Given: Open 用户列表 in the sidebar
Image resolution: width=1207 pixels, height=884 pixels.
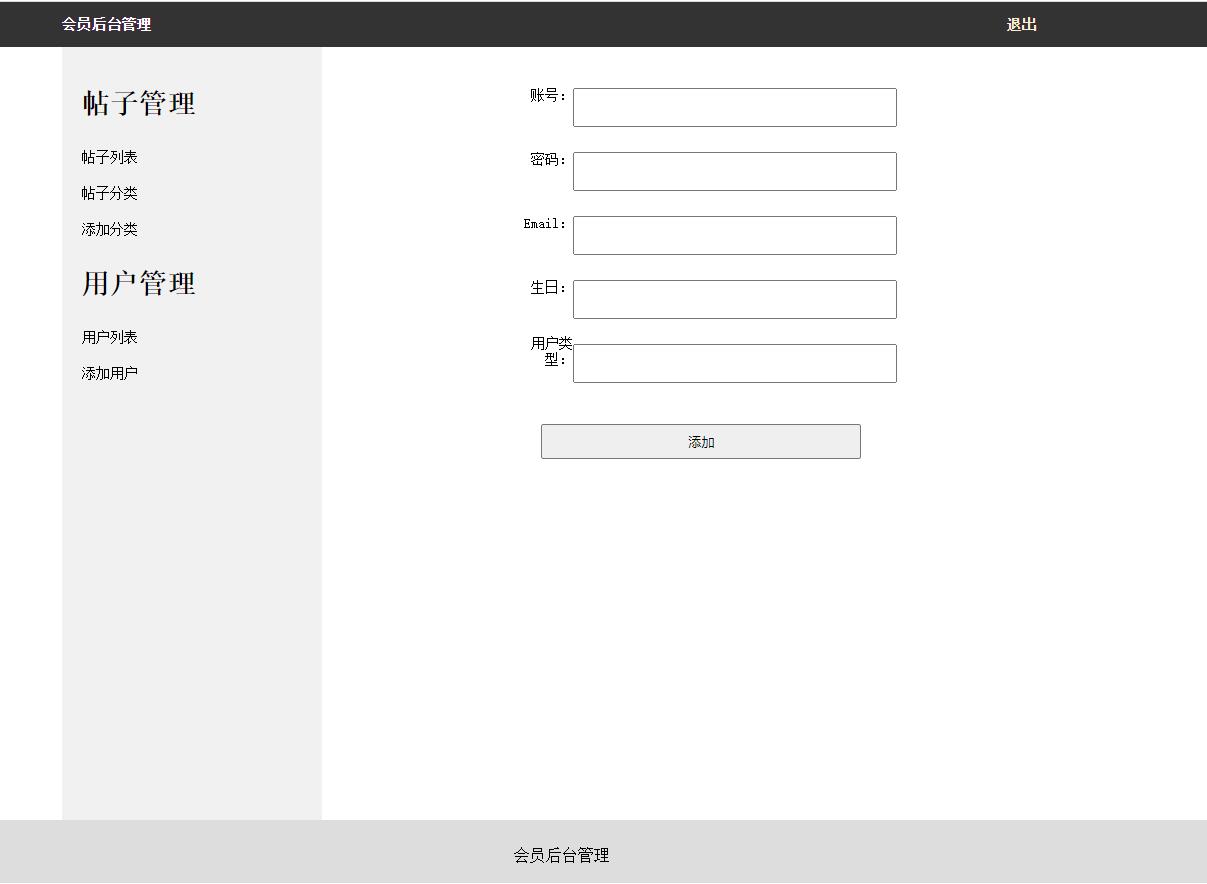Looking at the screenshot, I should coord(109,337).
